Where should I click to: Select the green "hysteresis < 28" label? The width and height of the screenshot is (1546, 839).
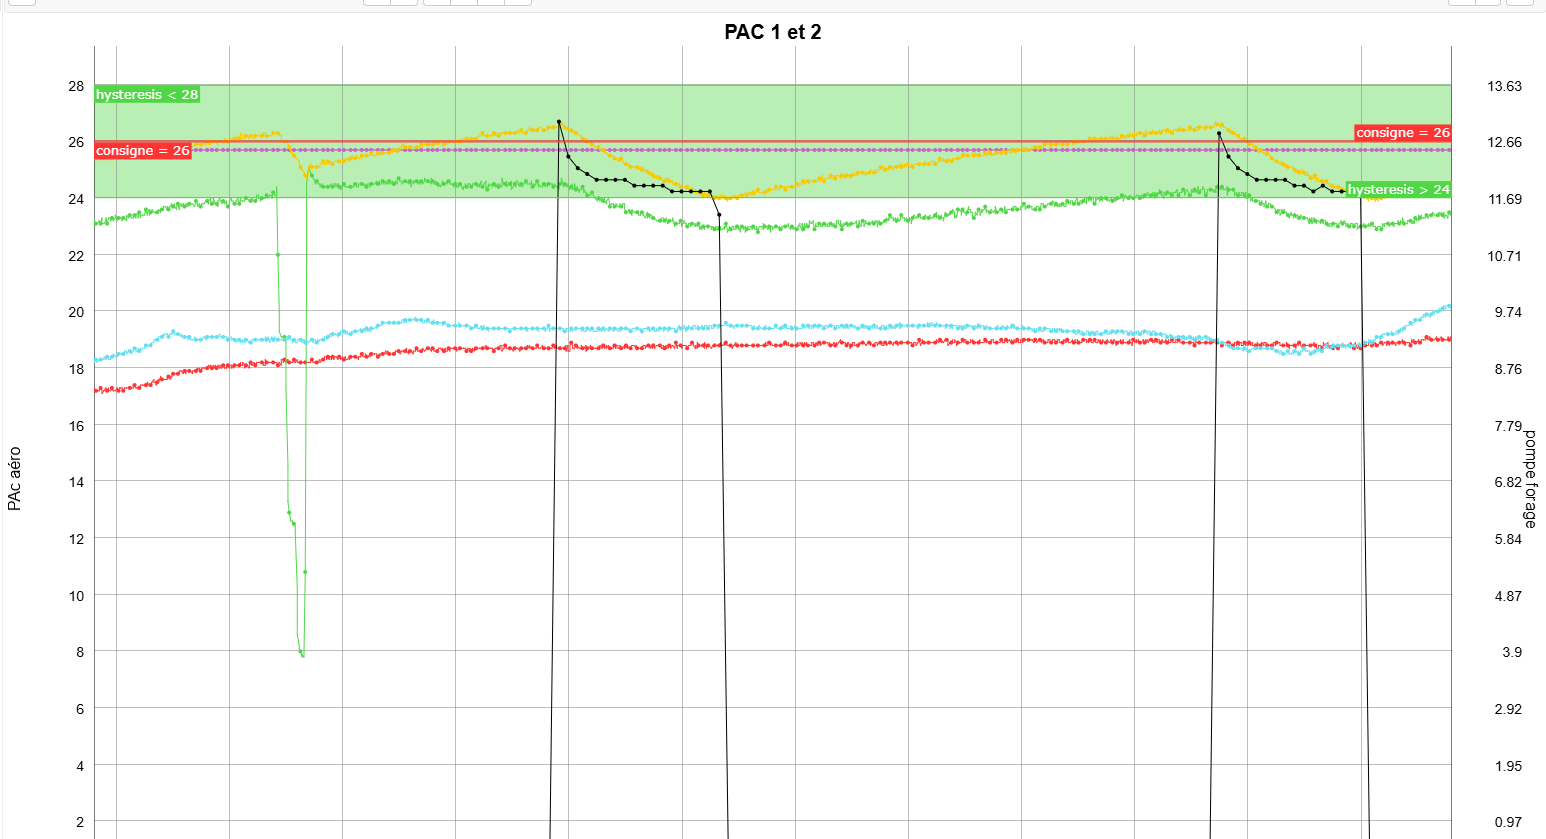click(x=147, y=95)
